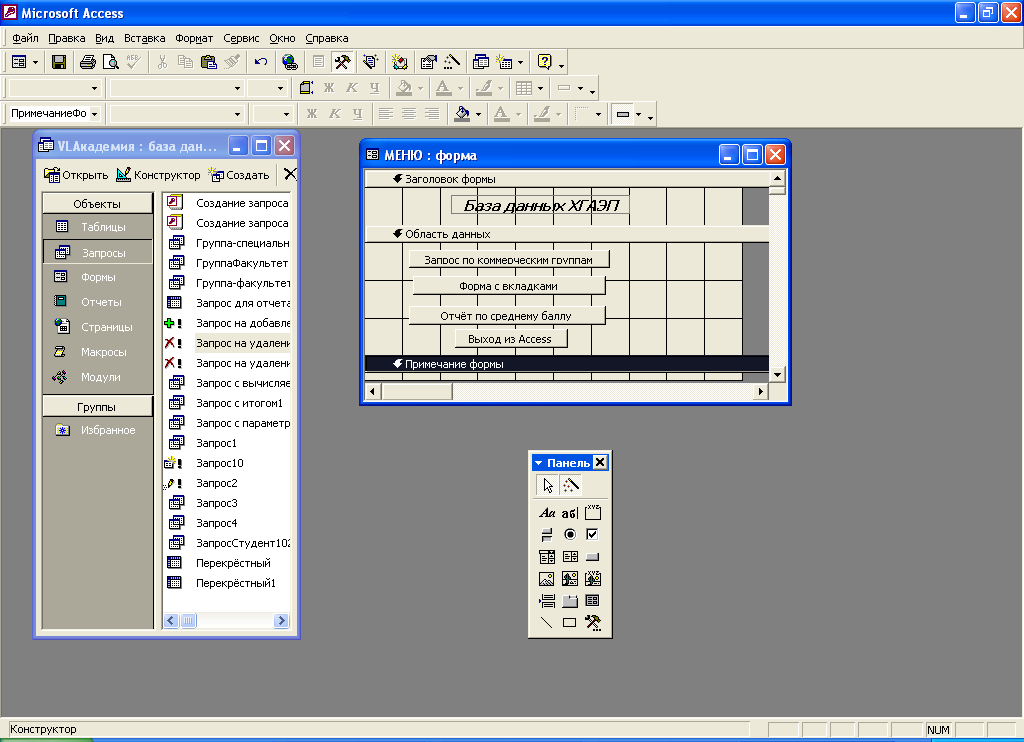Click the Help question mark icon
Viewport: 1024px width, 742px height.
coord(545,62)
